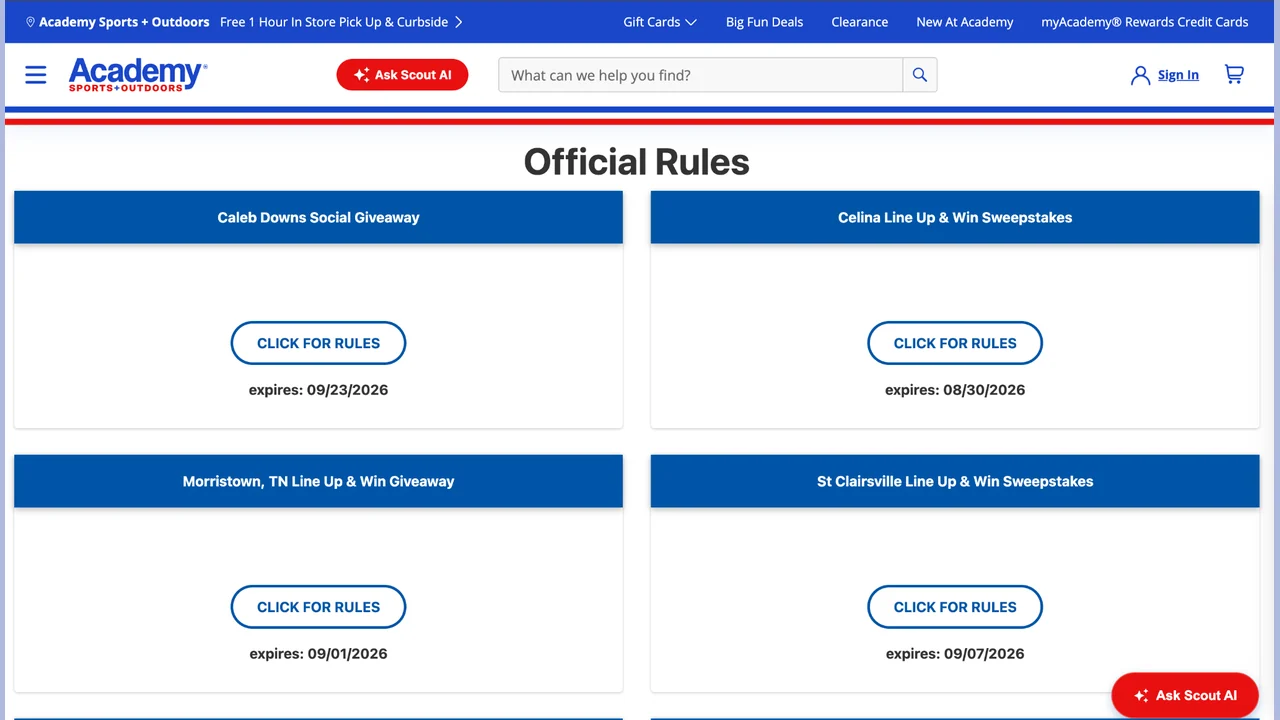The image size is (1280, 720).
Task: Open Big Fun Deals
Action: coord(764,22)
